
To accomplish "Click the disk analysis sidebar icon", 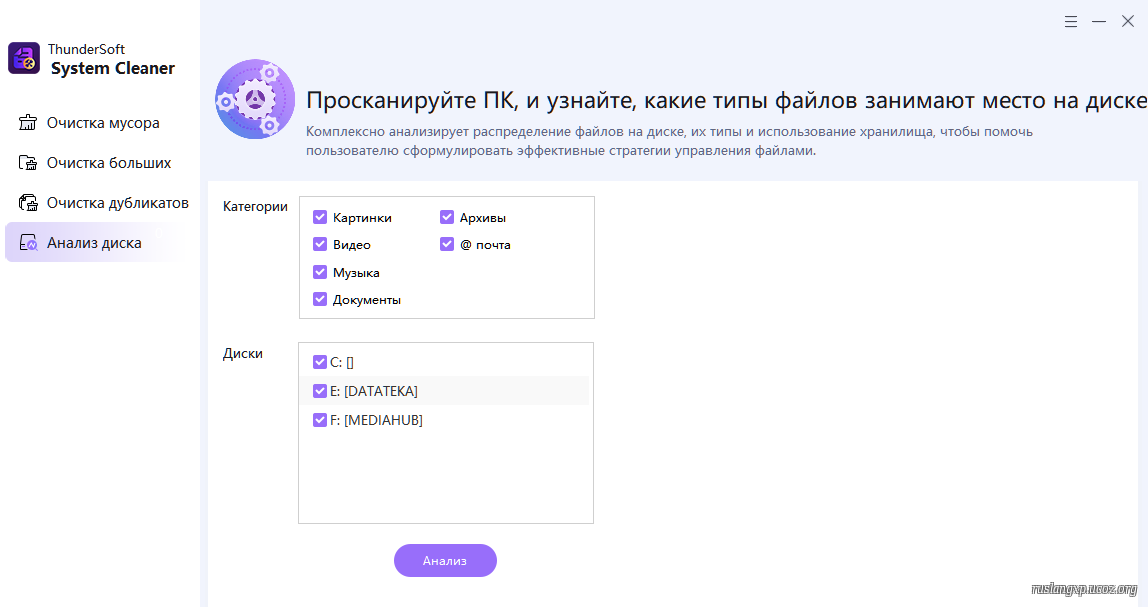I will point(28,243).
